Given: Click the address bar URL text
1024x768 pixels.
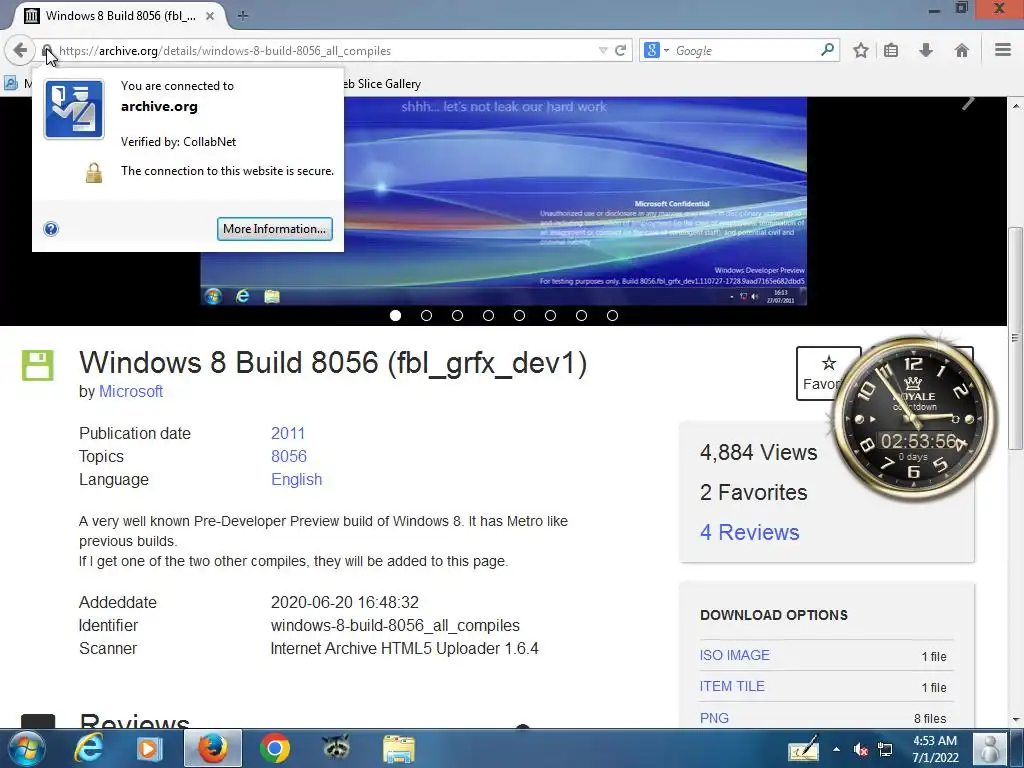Looking at the screenshot, I should pyautogui.click(x=225, y=50).
